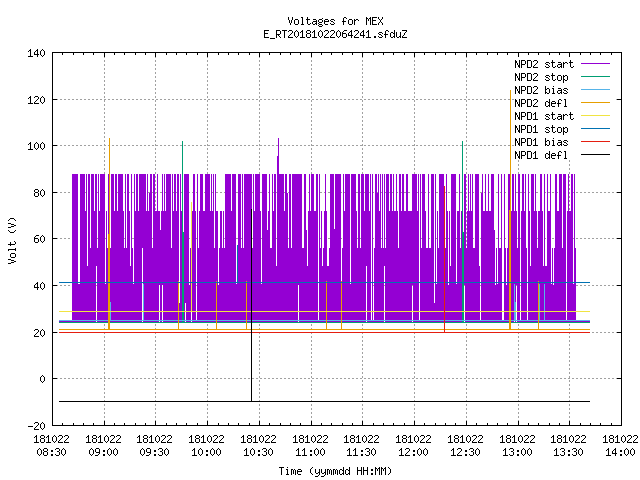This screenshot has height=480, width=640.
Task: Click the 'NPD2 stop' legend label
Action: coord(541,77)
